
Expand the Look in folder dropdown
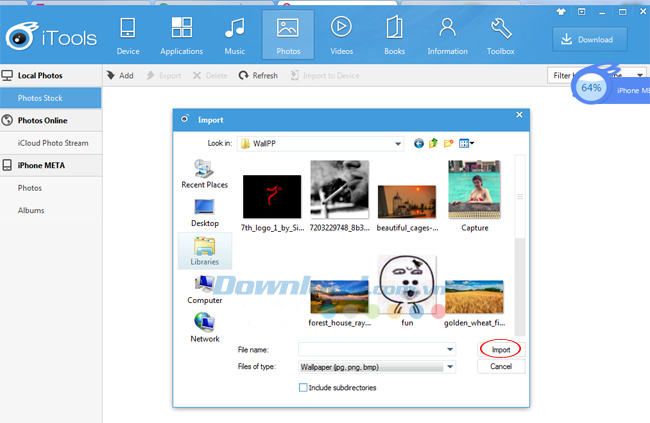coord(397,143)
